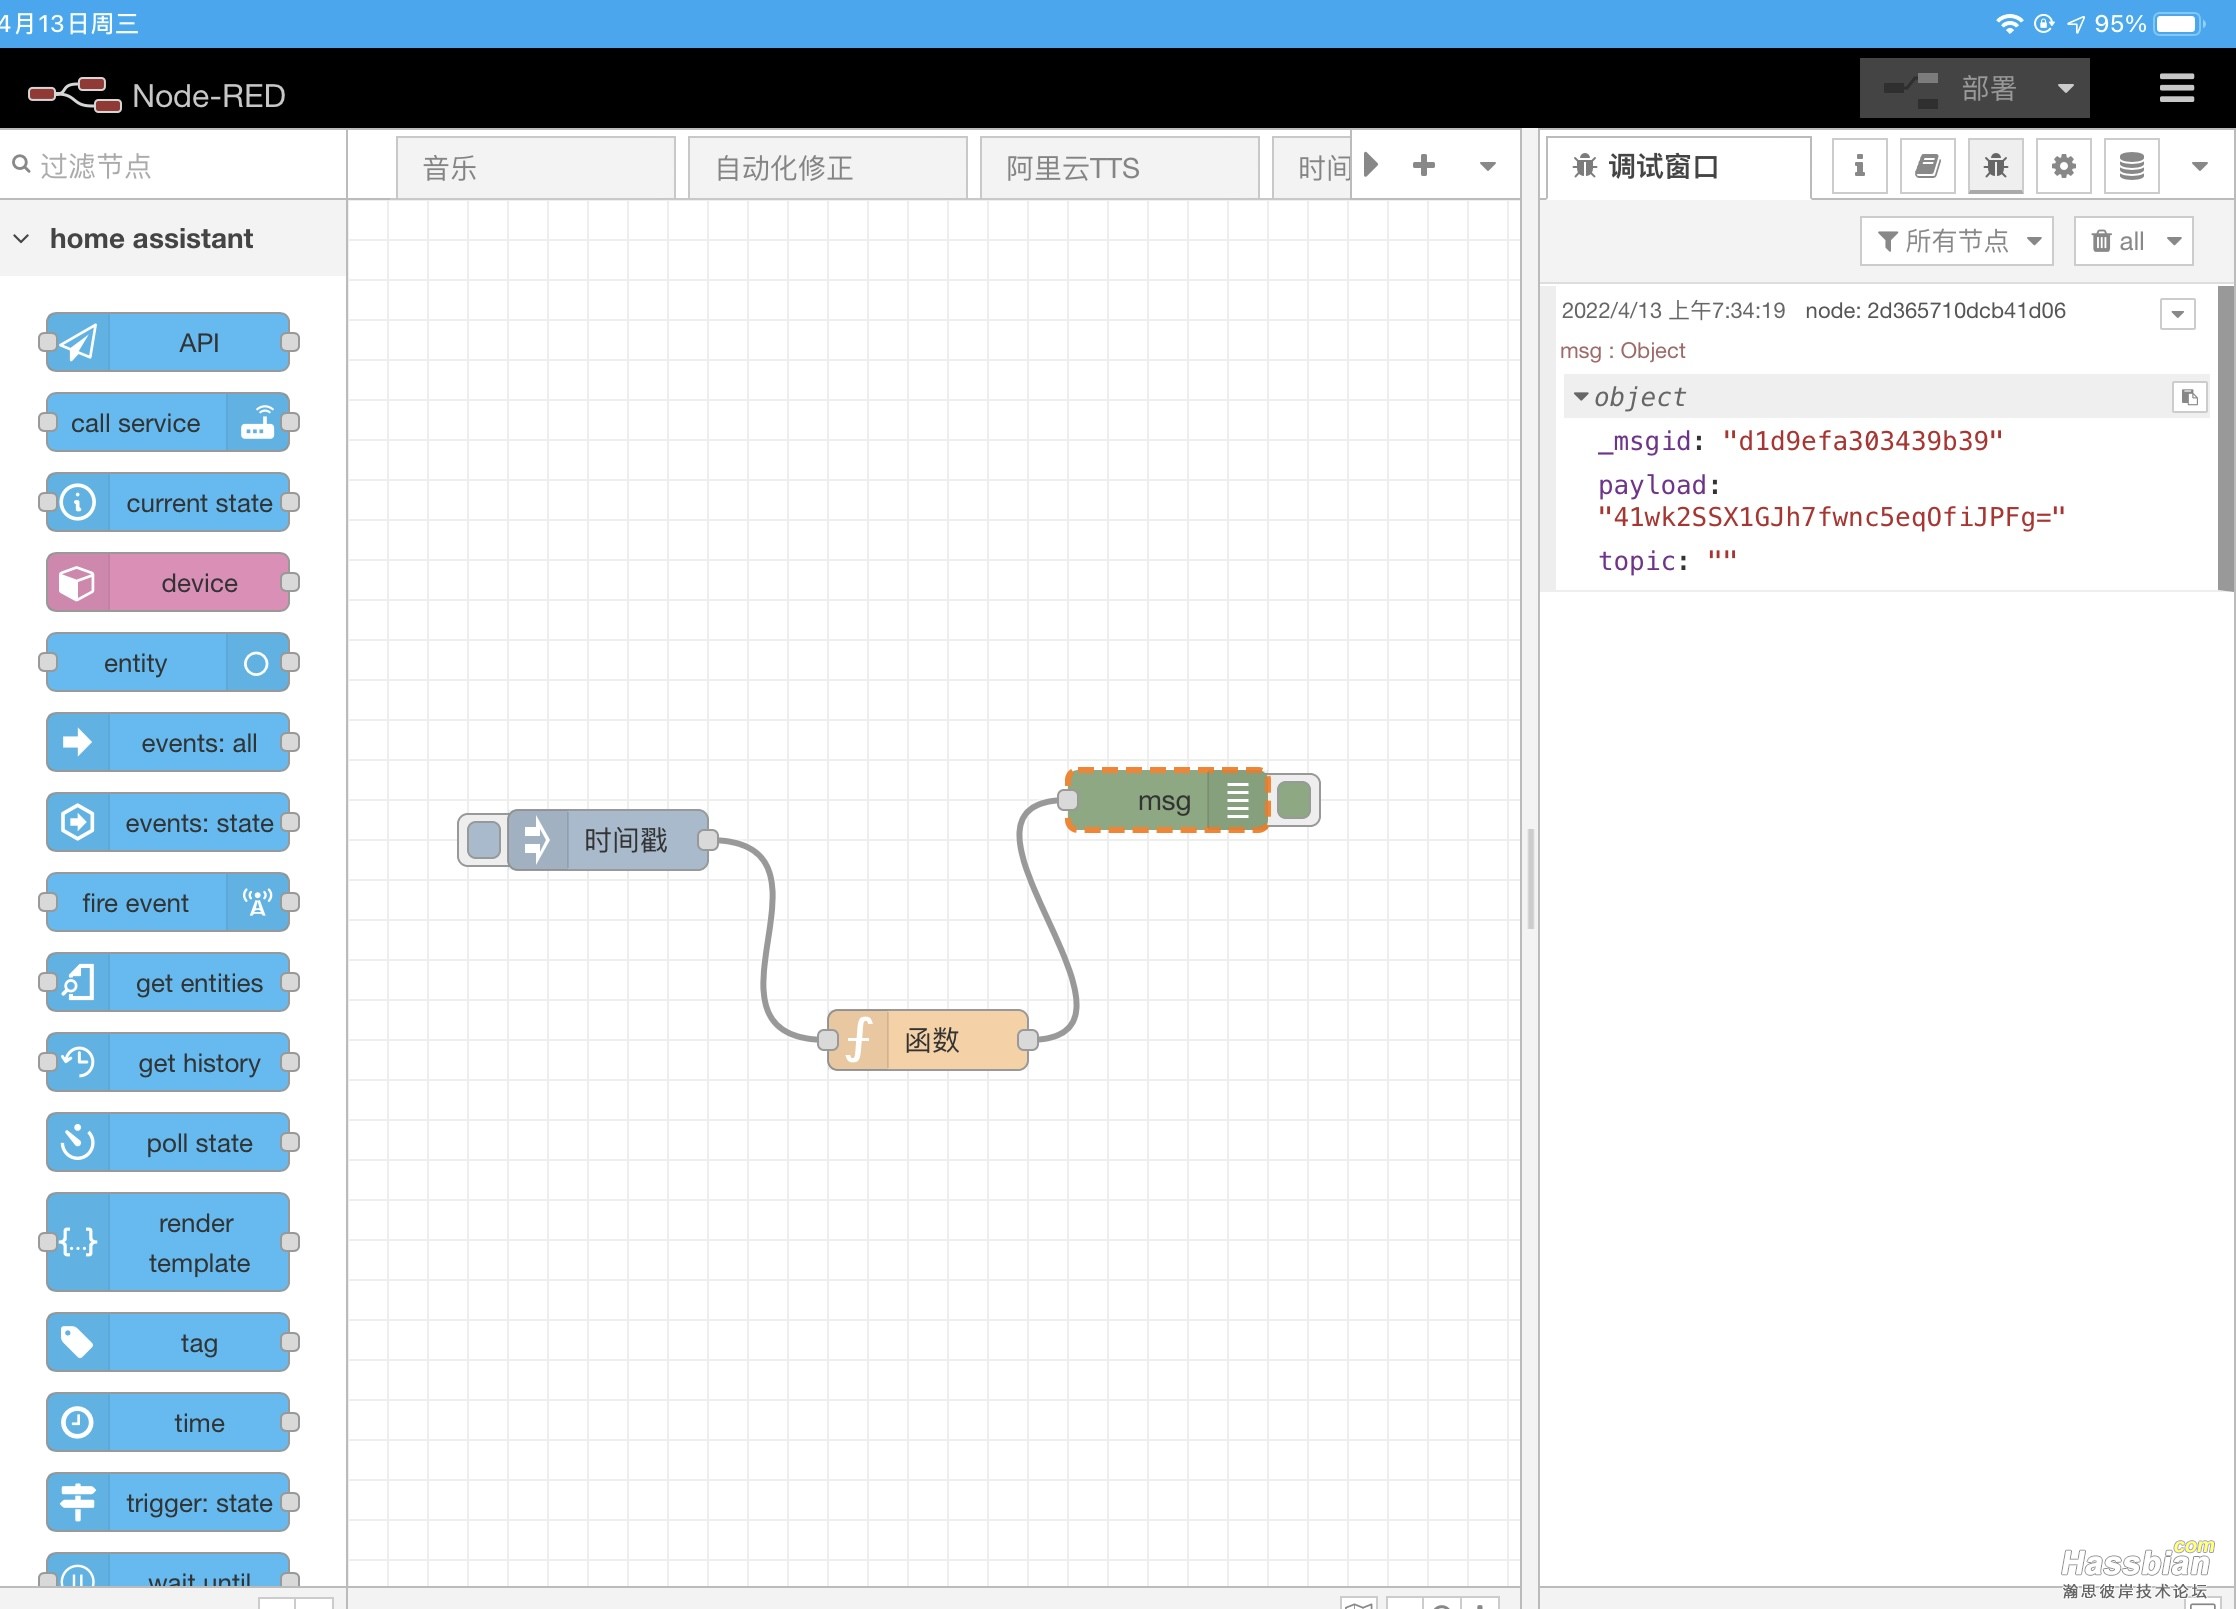Click the Node-RED logo
The image size is (2236, 1609).
tap(157, 95)
